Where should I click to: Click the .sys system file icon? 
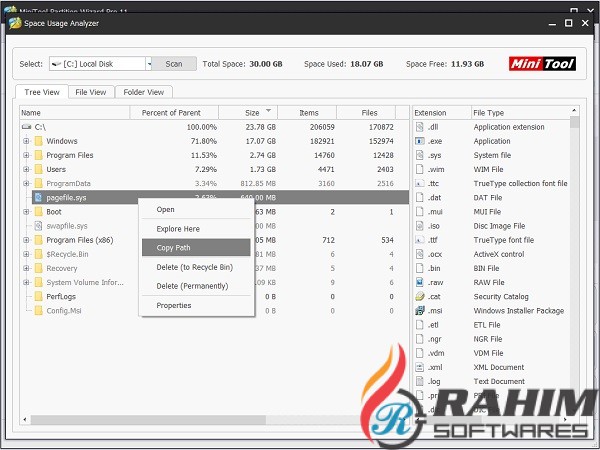(x=420, y=155)
